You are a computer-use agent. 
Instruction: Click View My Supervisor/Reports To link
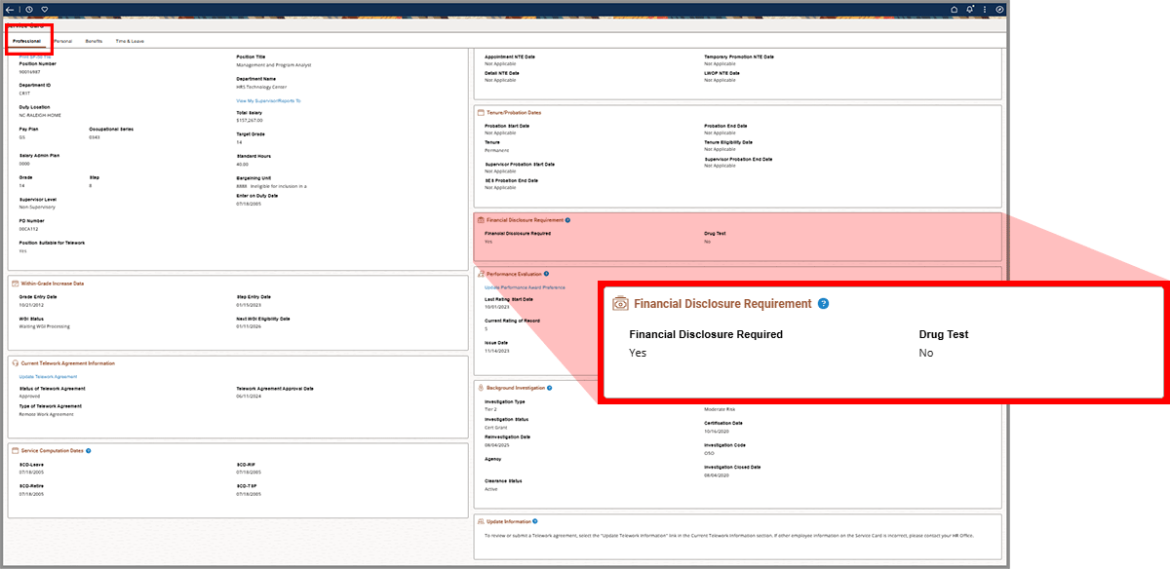[x=268, y=101]
